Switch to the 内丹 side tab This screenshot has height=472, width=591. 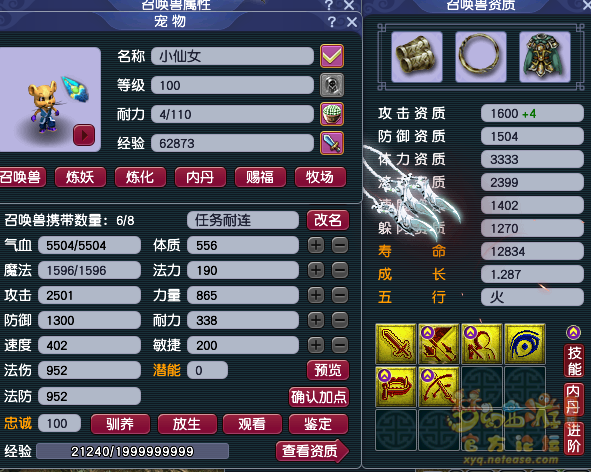tap(573, 399)
